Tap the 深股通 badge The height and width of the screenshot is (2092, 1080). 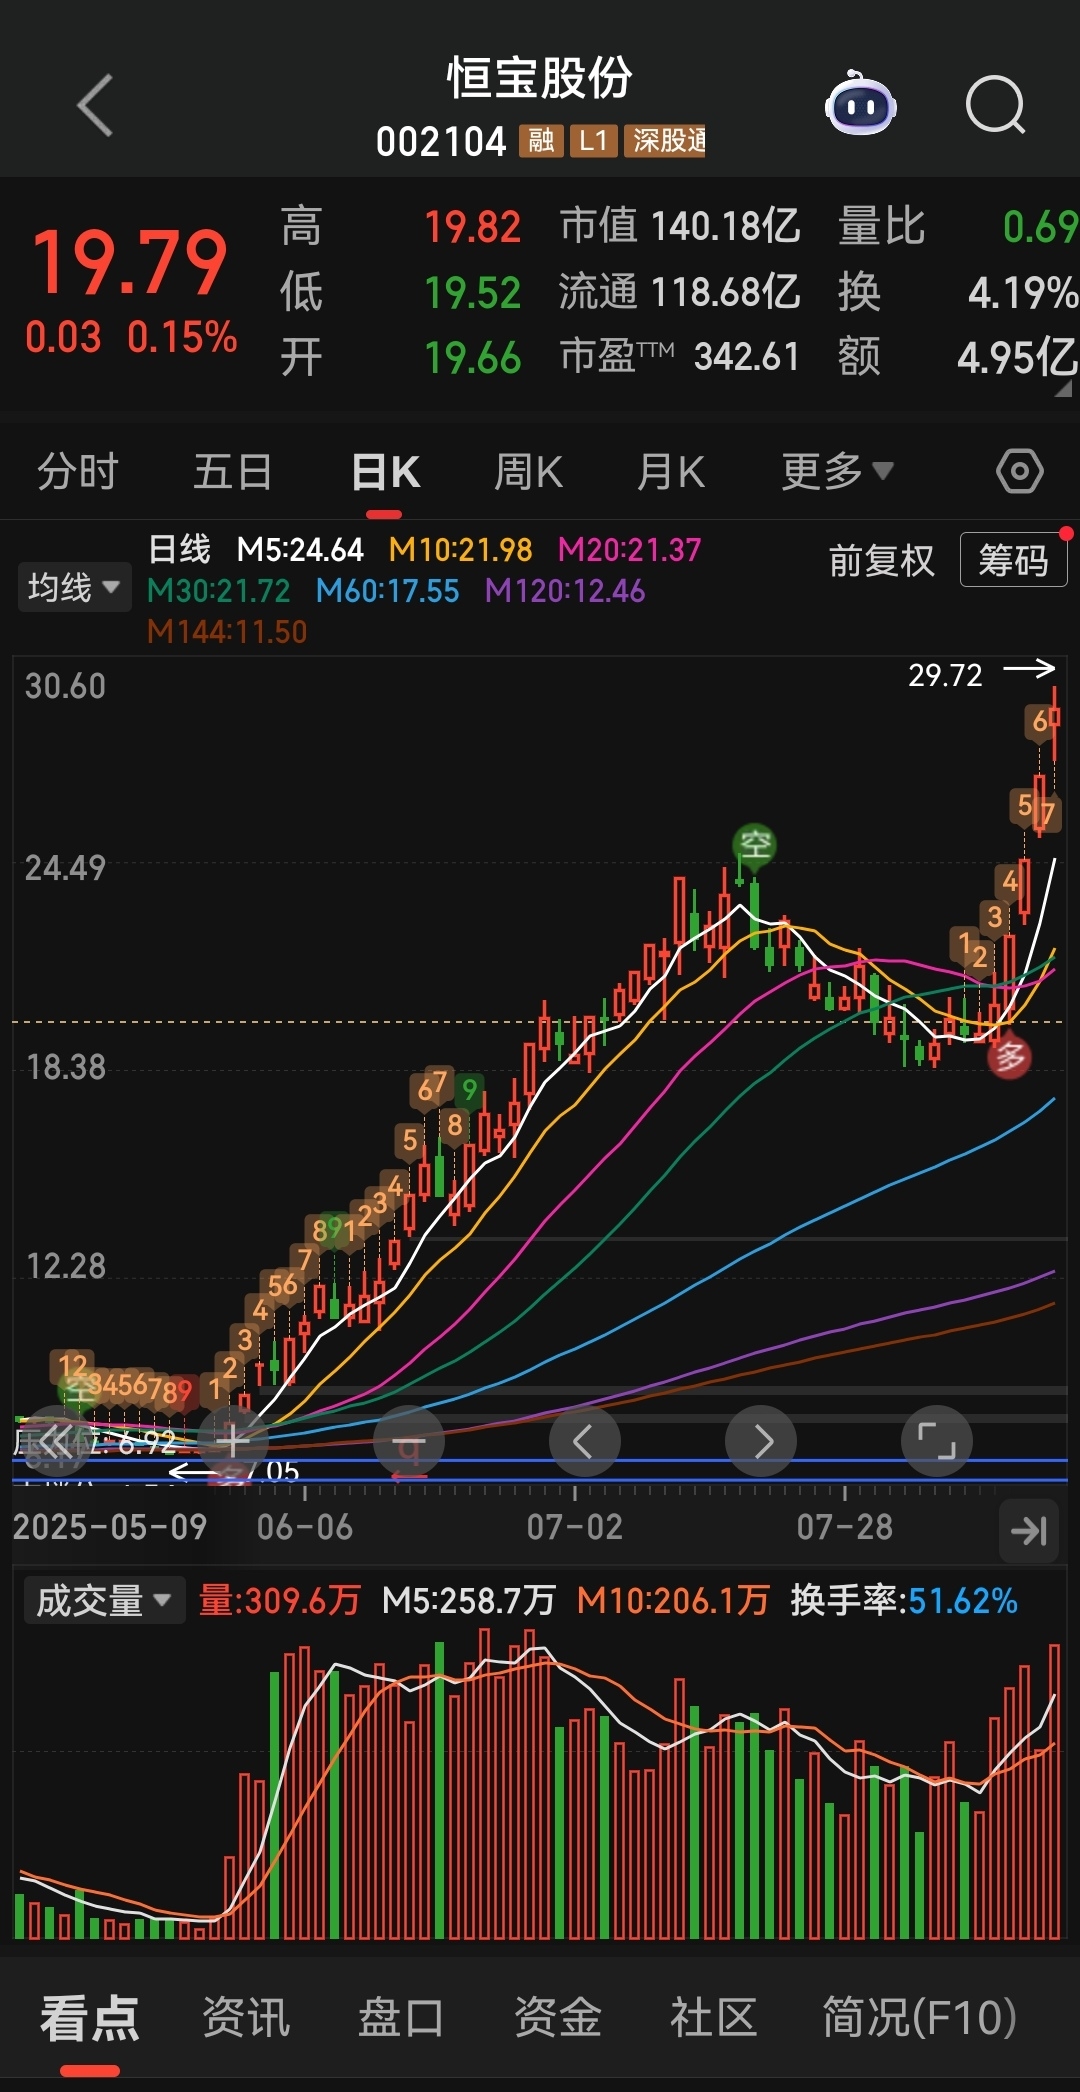666,141
